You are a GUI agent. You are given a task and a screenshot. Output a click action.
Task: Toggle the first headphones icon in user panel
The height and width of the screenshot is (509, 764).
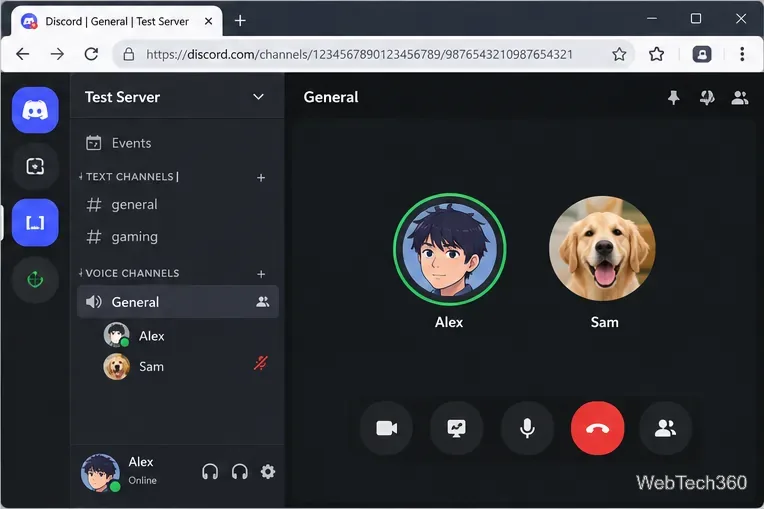[x=210, y=471]
